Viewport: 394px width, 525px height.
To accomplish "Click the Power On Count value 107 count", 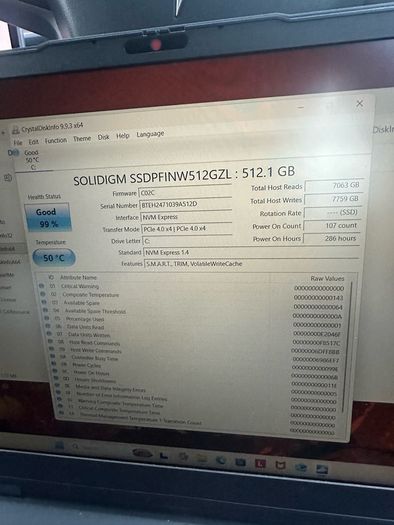I will click(331, 225).
